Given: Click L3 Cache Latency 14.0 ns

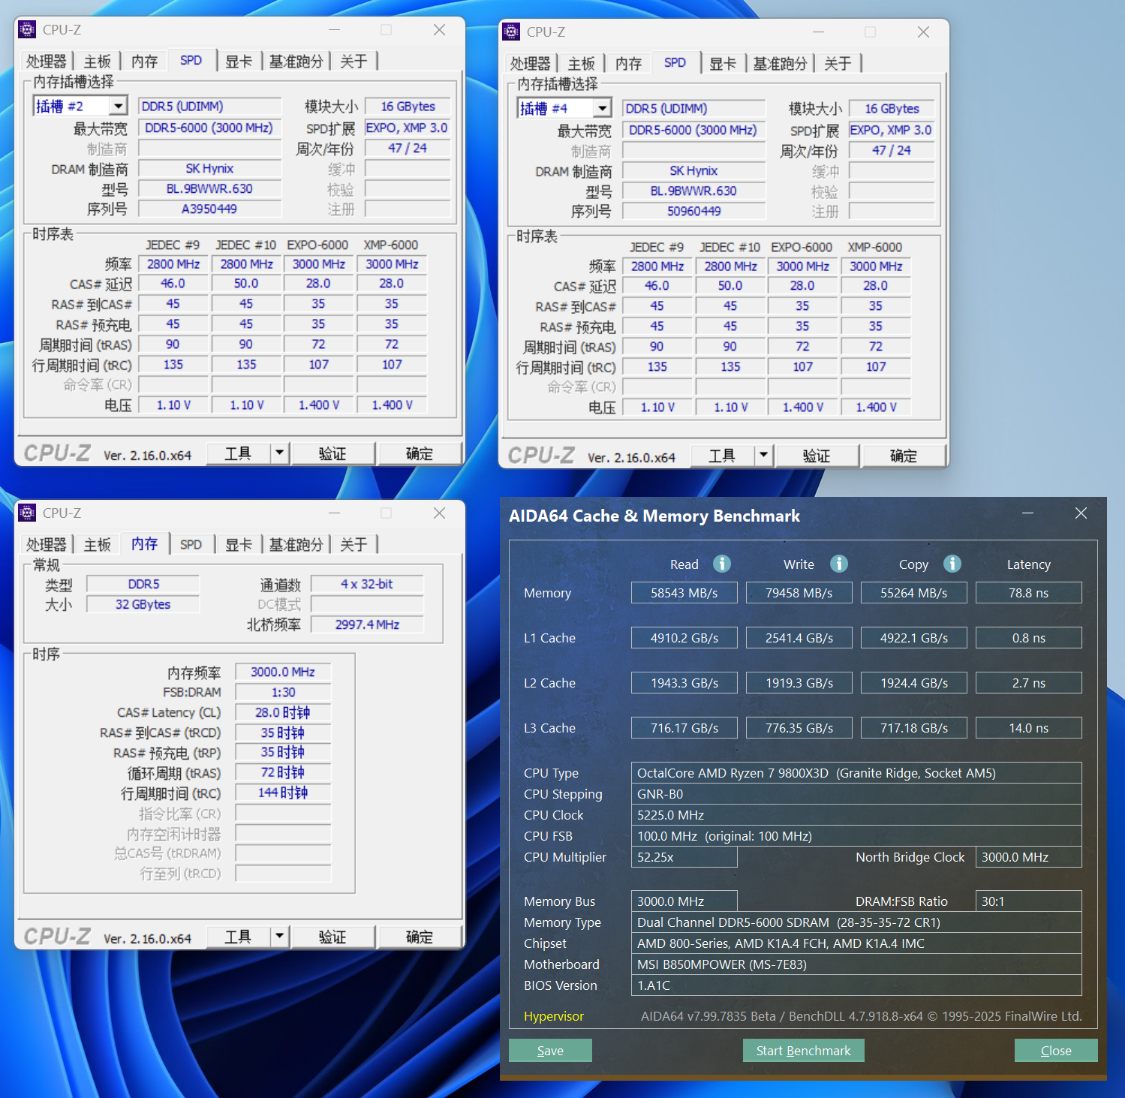Looking at the screenshot, I should click(x=1029, y=728).
